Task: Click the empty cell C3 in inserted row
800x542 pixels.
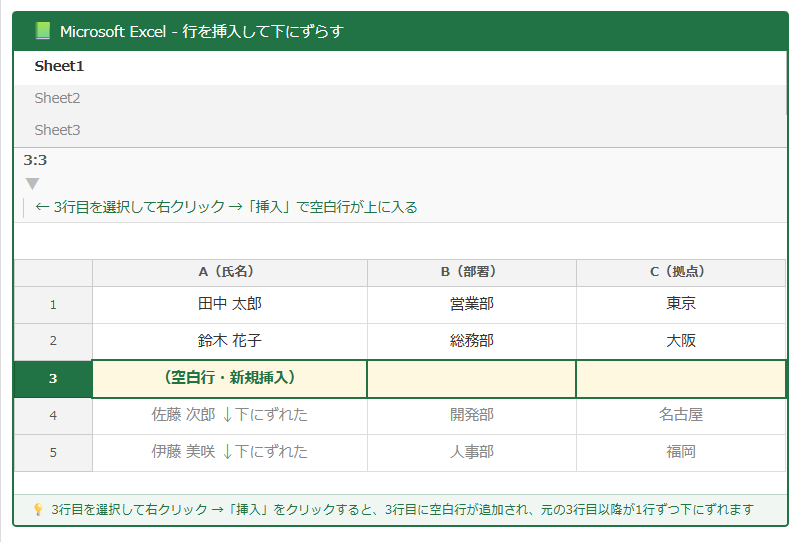Action: (680, 378)
